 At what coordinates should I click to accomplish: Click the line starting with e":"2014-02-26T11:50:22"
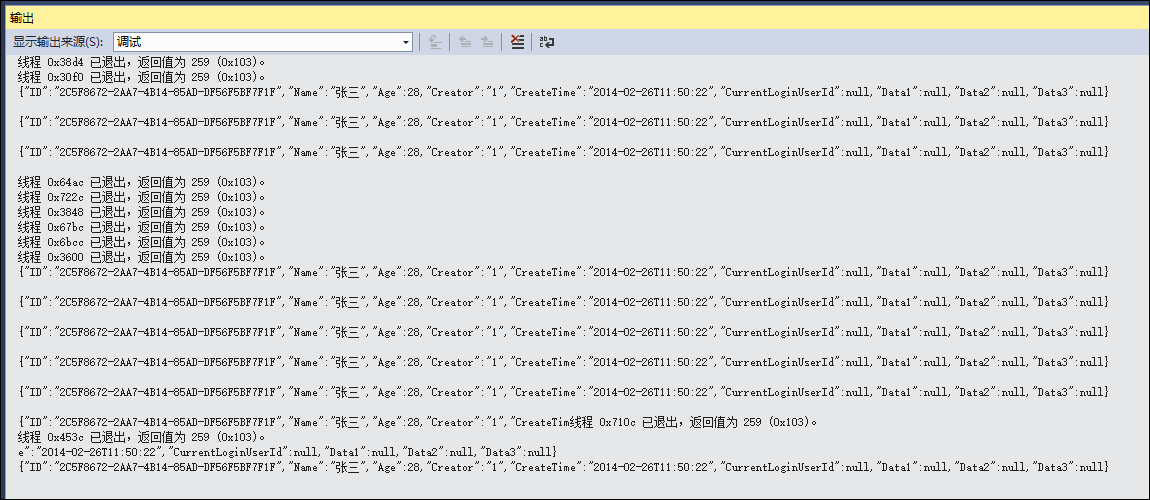pyautogui.click(x=288, y=452)
